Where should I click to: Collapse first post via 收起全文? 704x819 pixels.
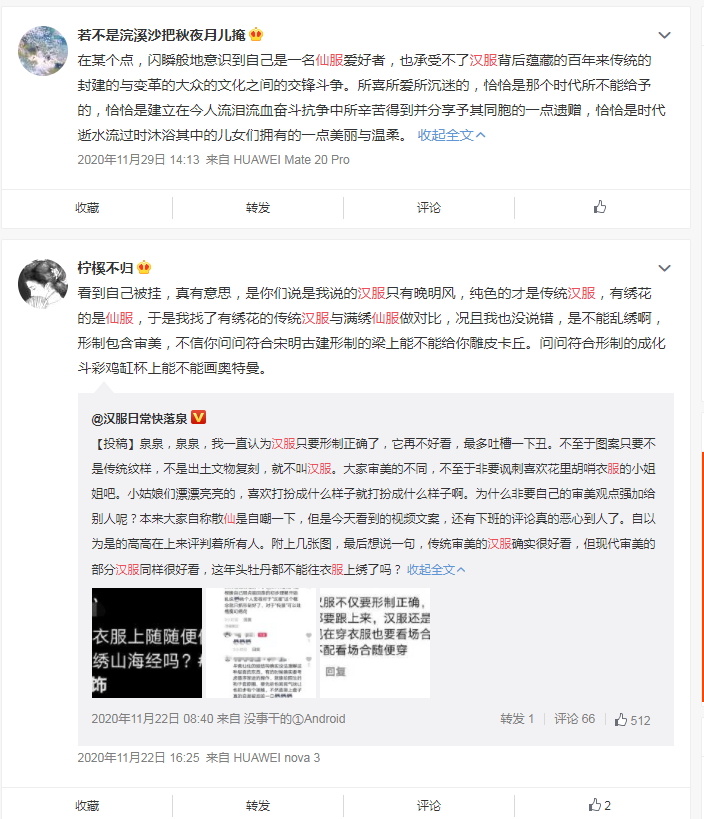451,135
